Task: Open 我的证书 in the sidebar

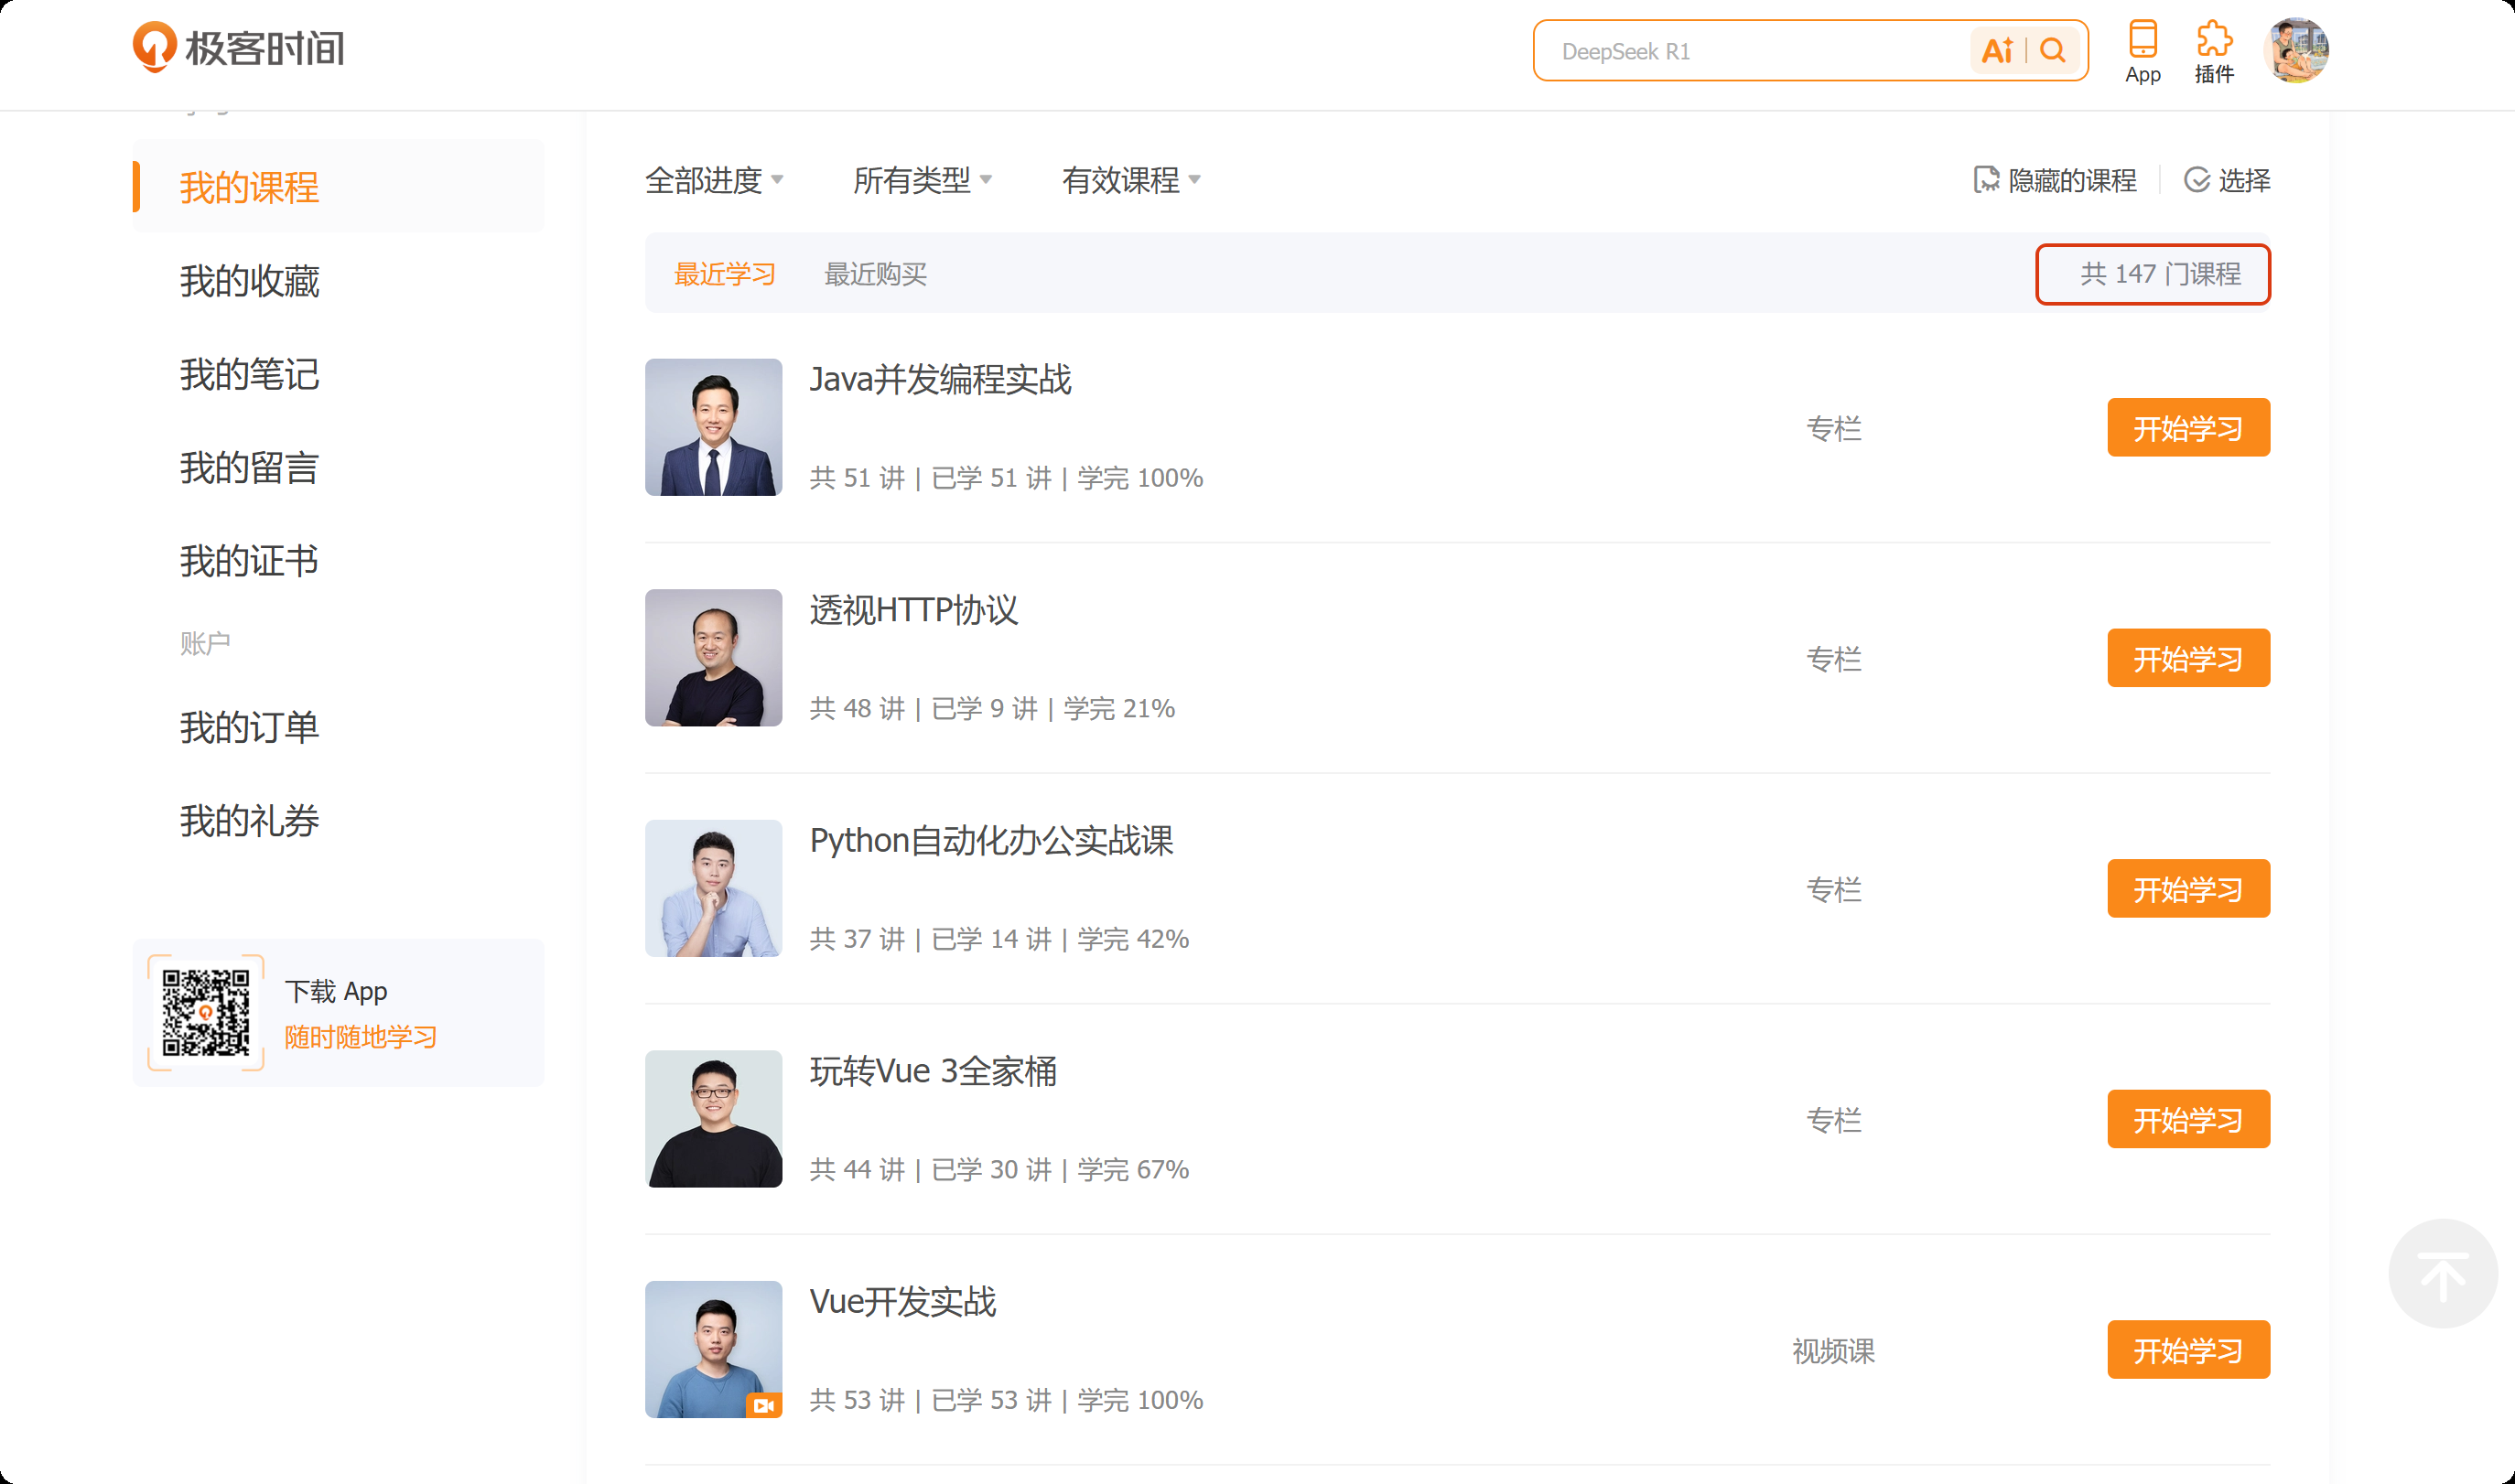Action: [x=249, y=561]
